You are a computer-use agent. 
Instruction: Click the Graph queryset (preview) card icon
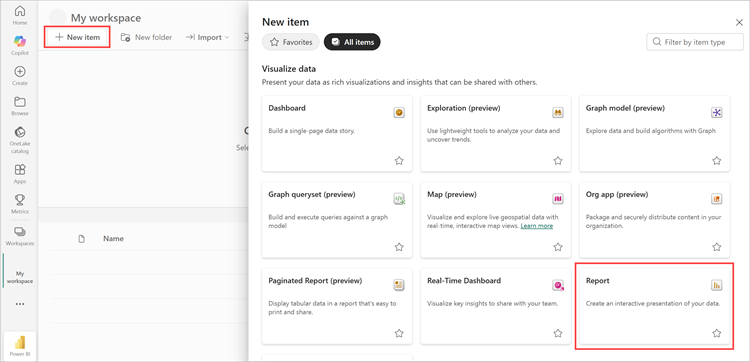click(399, 199)
